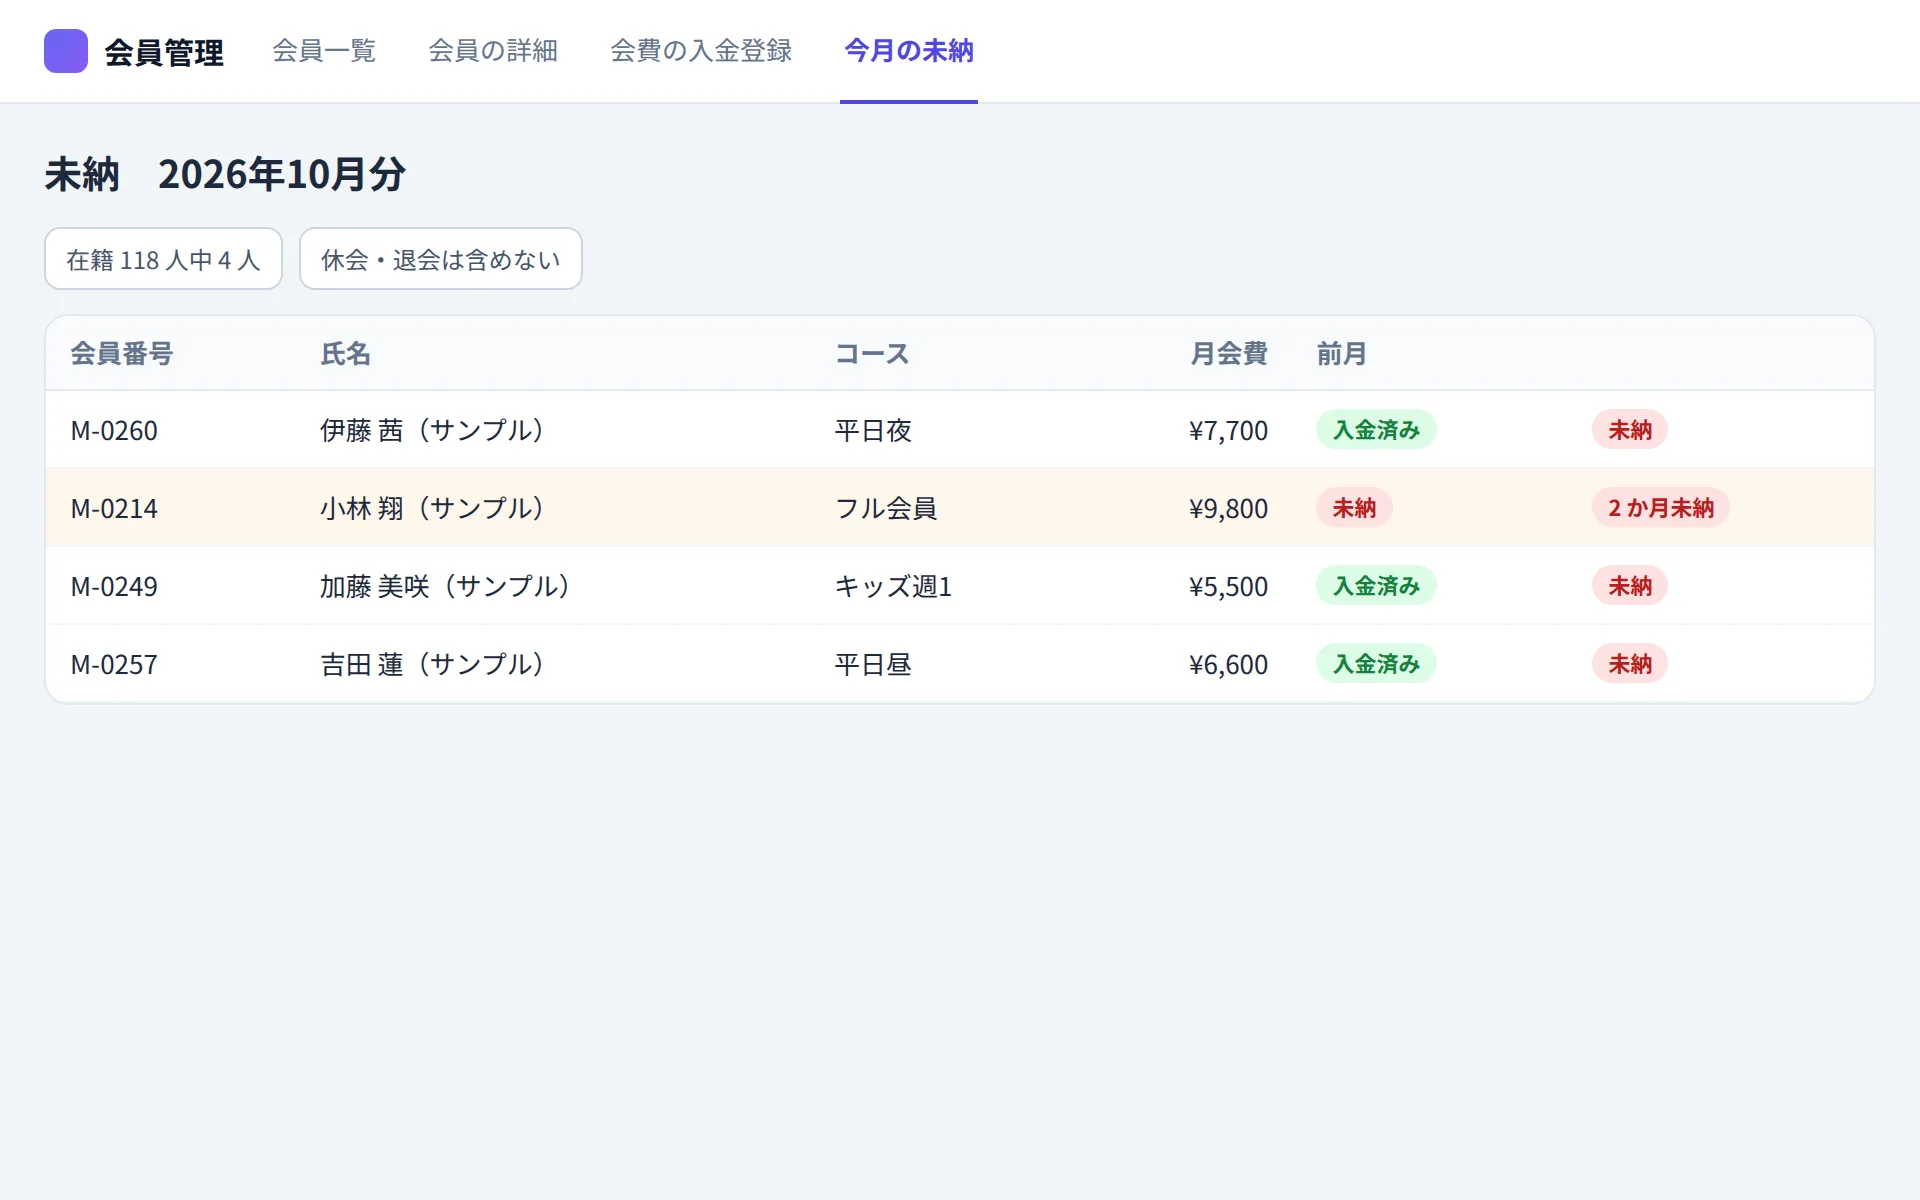
Task: Select member number M-0260
Action: 114,430
